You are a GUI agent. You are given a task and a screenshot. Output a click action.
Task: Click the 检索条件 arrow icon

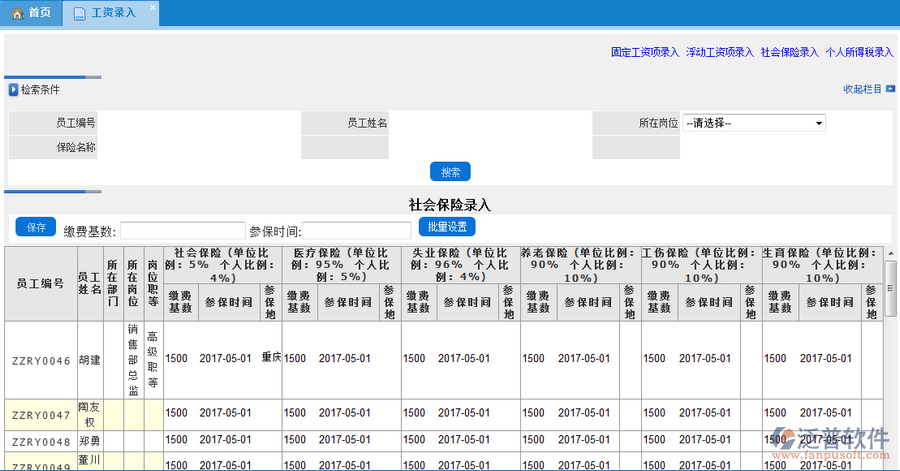[x=13, y=90]
